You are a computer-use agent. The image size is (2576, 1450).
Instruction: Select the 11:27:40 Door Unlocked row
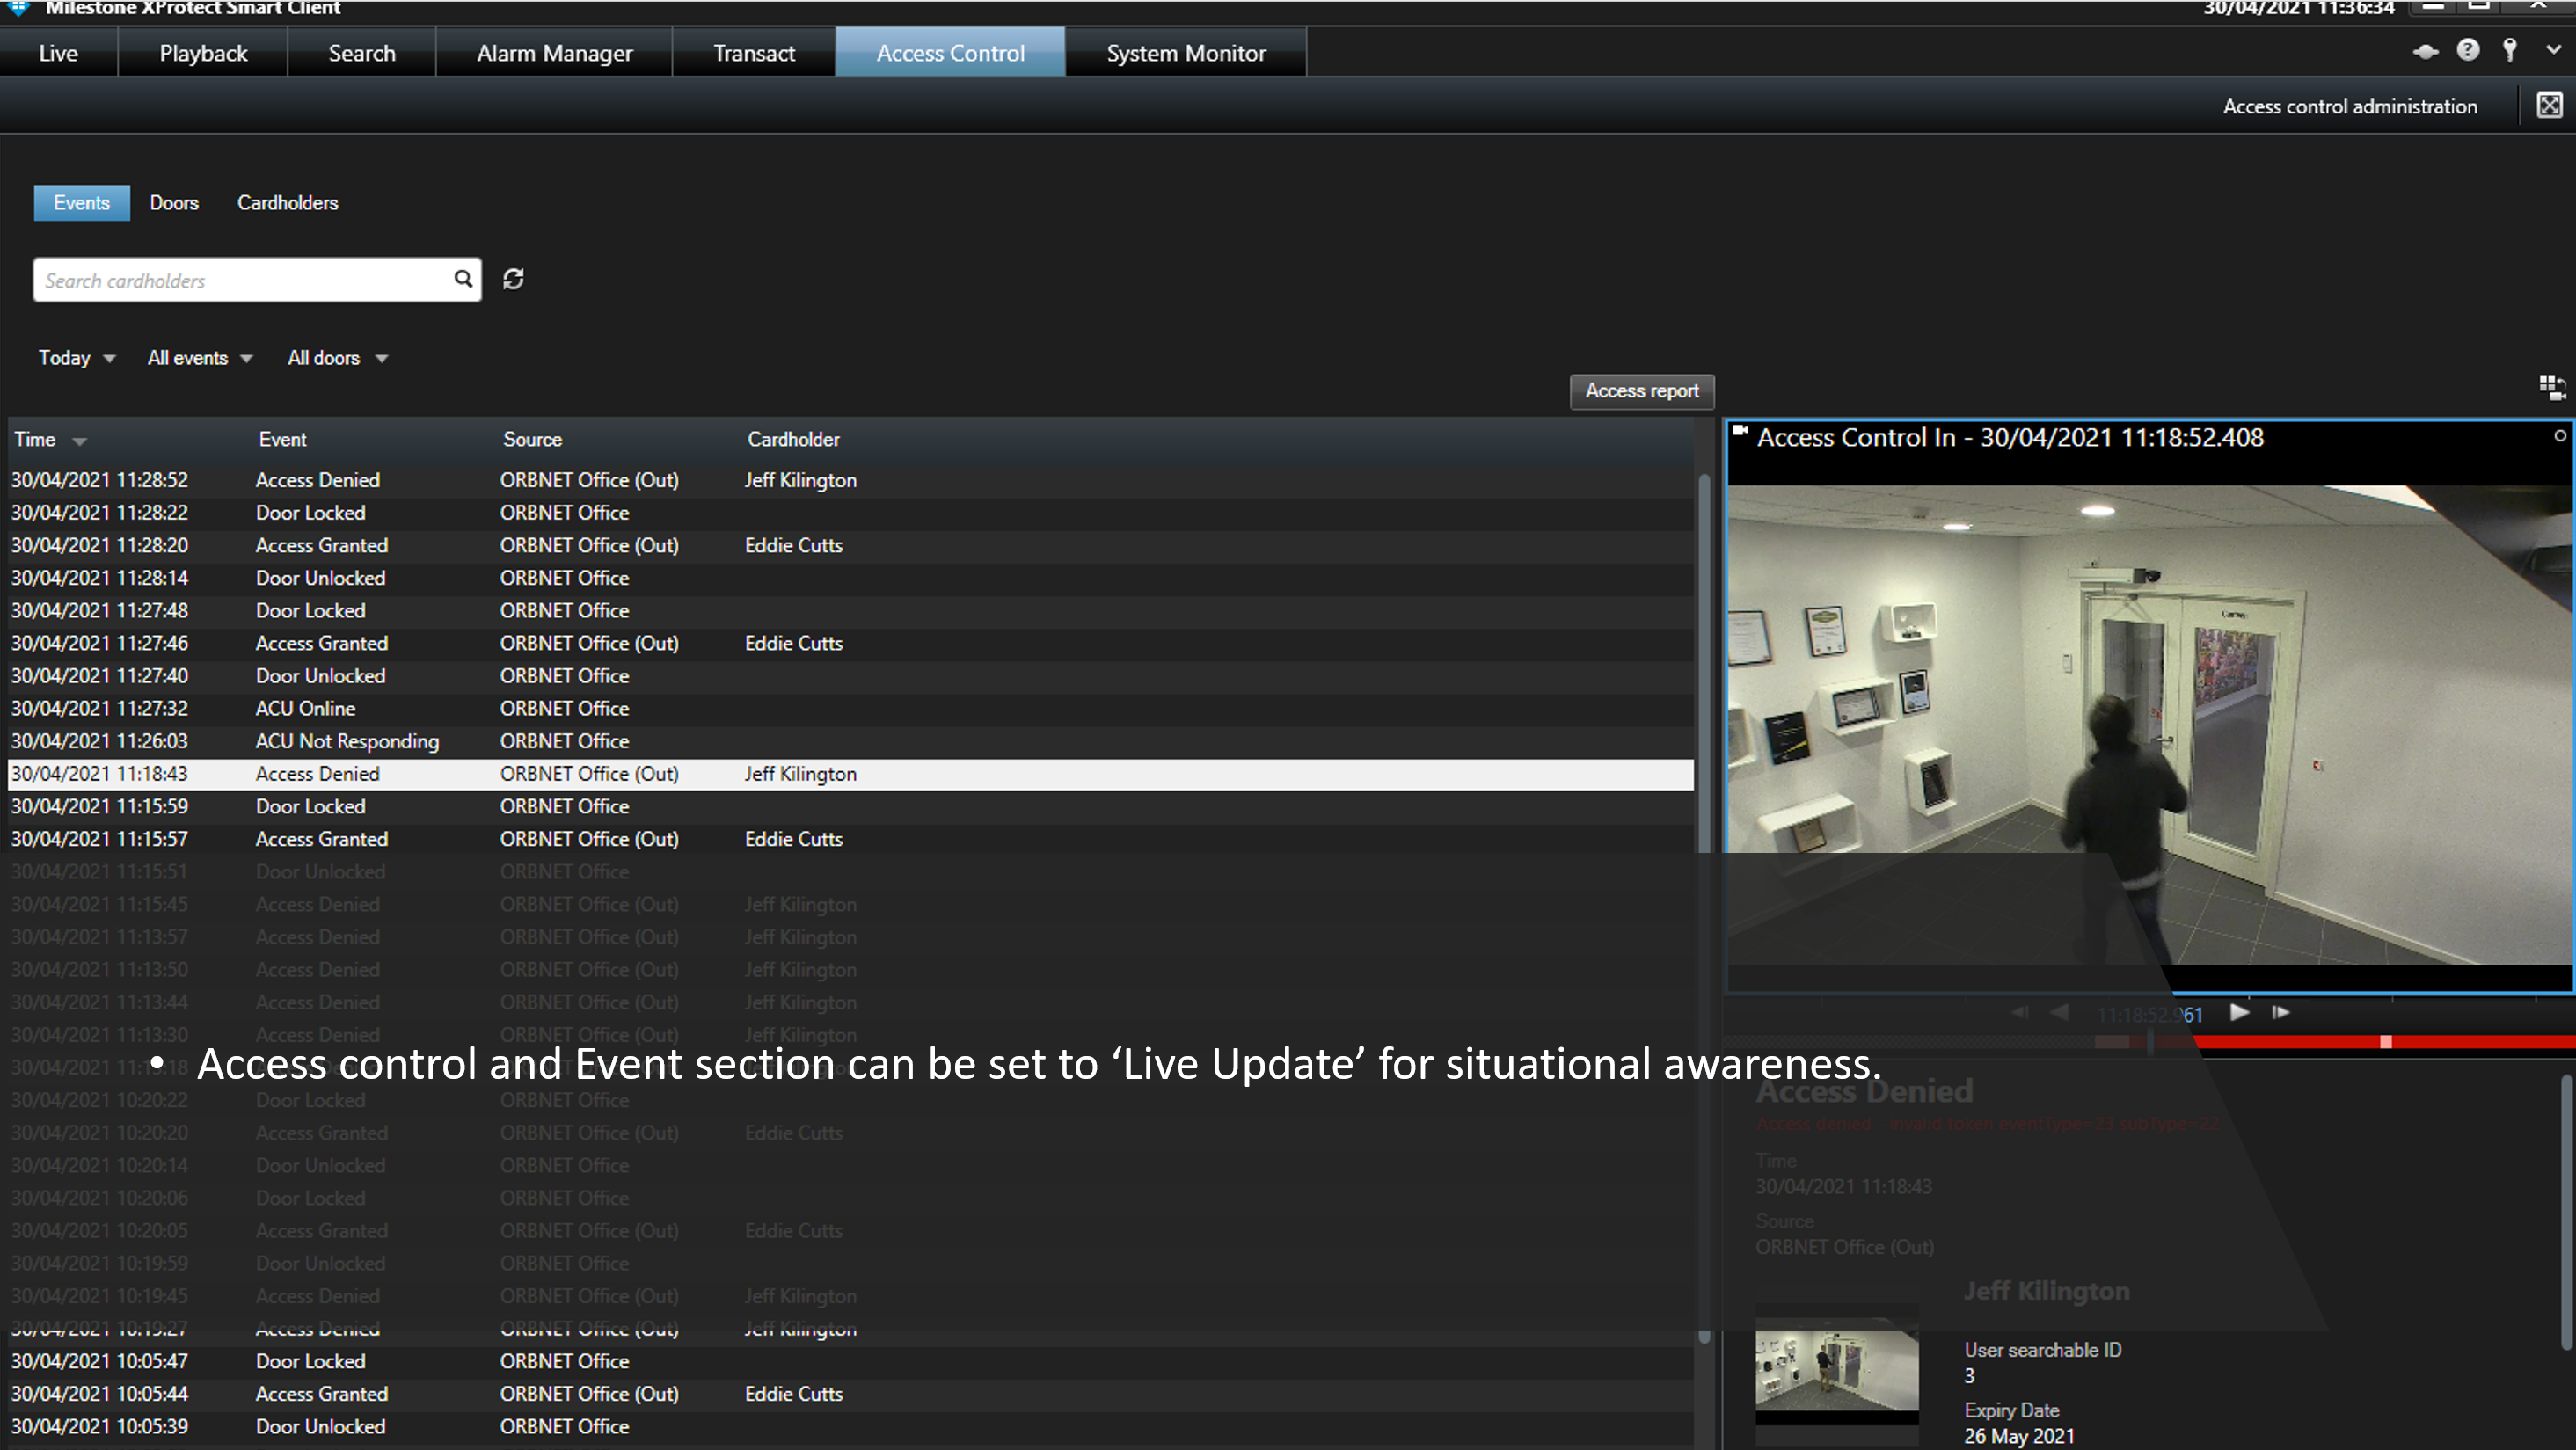[x=851, y=676]
